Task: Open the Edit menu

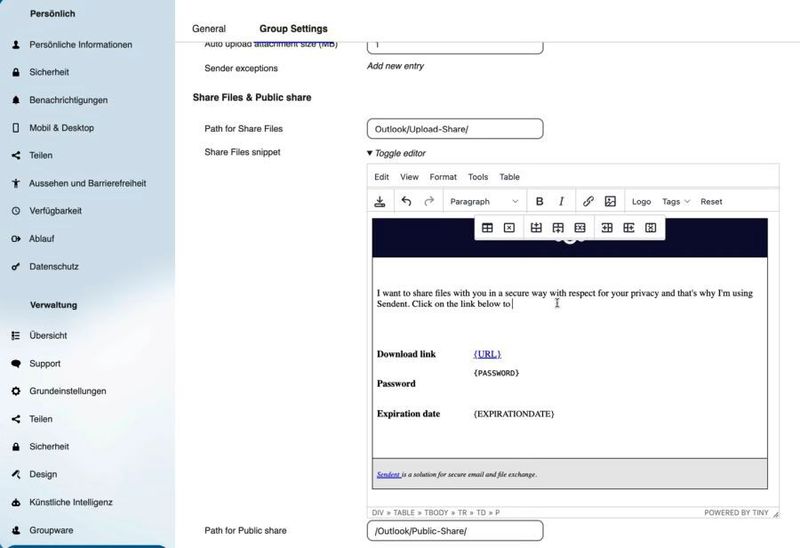Action: click(x=382, y=177)
